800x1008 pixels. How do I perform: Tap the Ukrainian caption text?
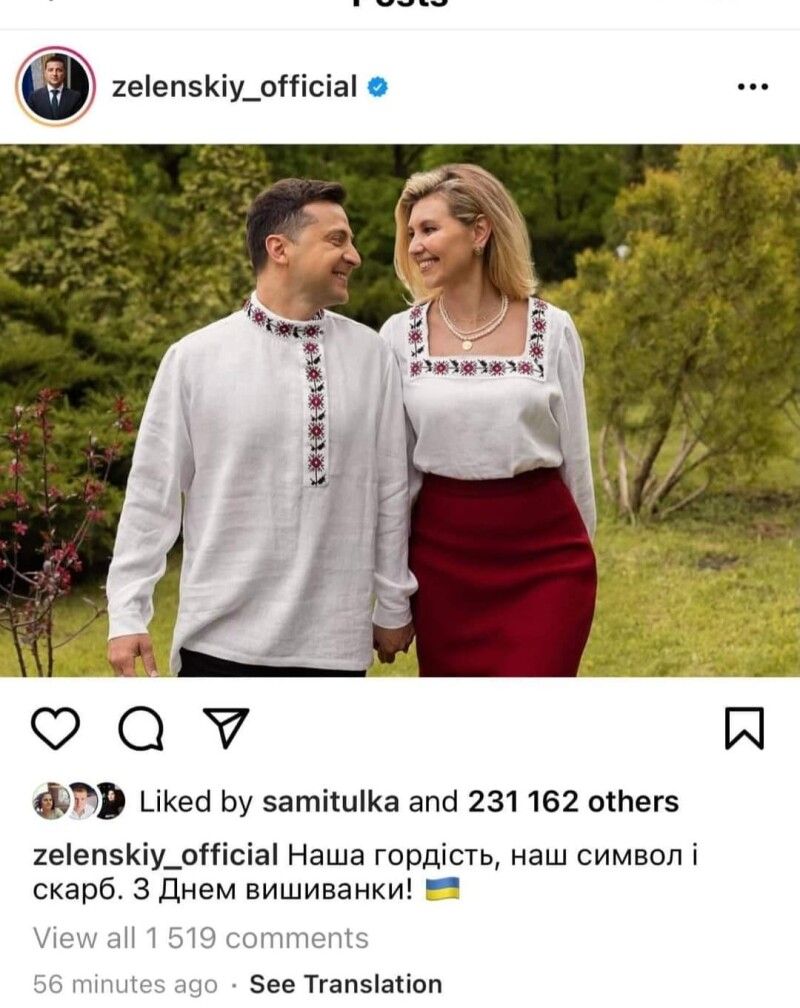click(x=365, y=872)
